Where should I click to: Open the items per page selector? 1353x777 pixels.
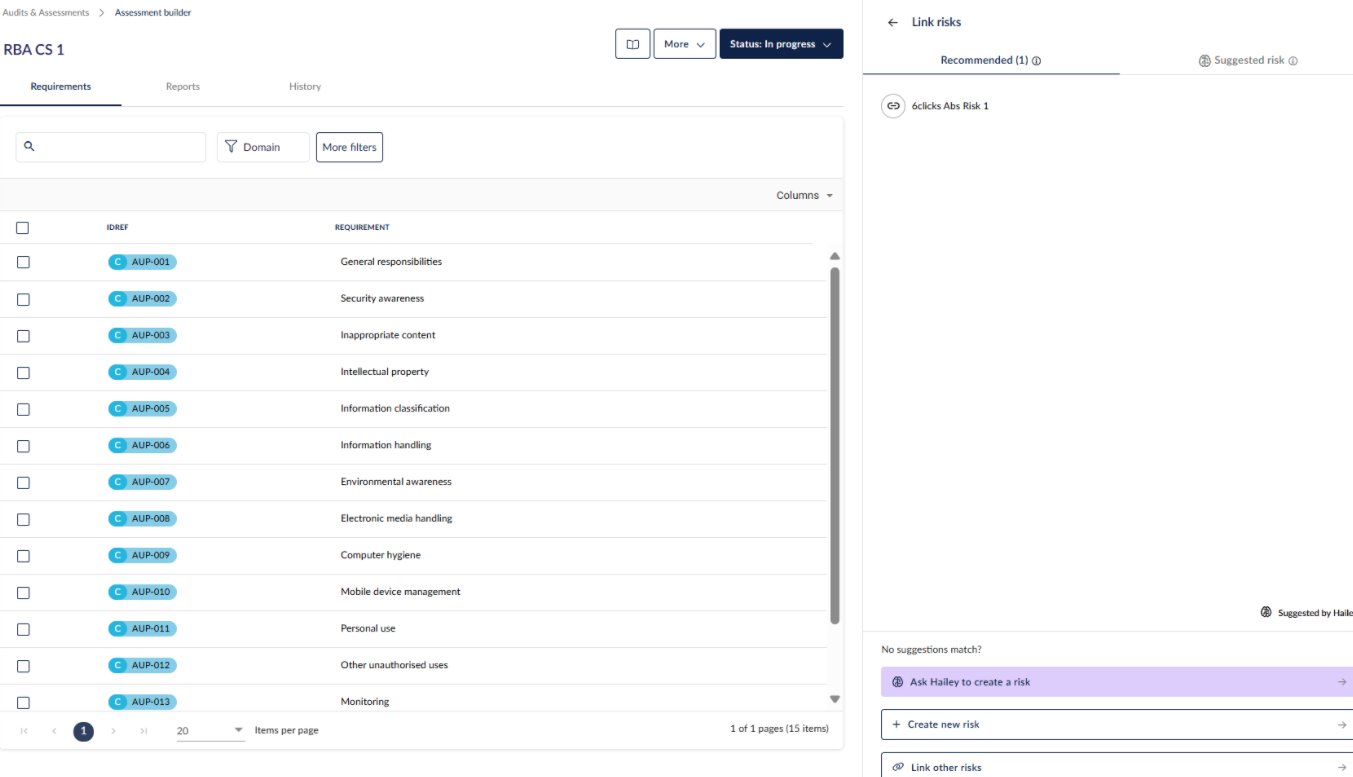click(211, 731)
